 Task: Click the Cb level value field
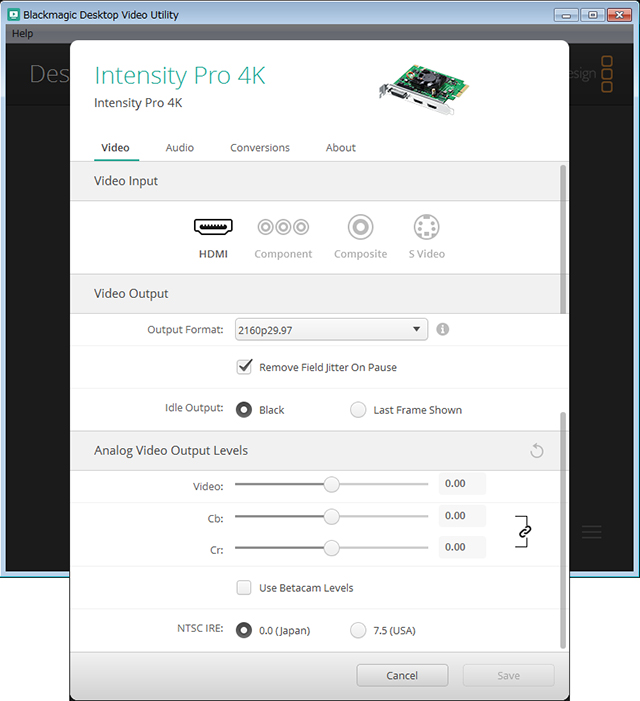click(x=462, y=516)
